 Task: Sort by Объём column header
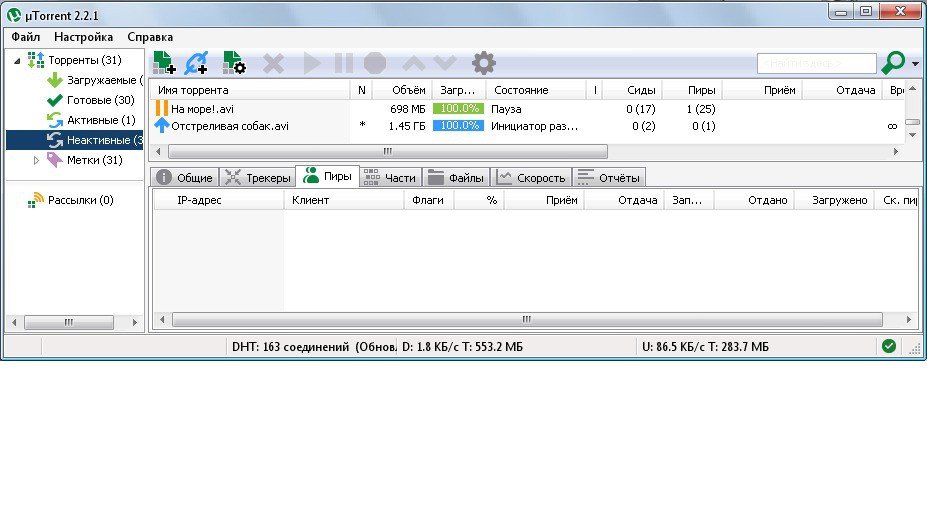[x=402, y=90]
